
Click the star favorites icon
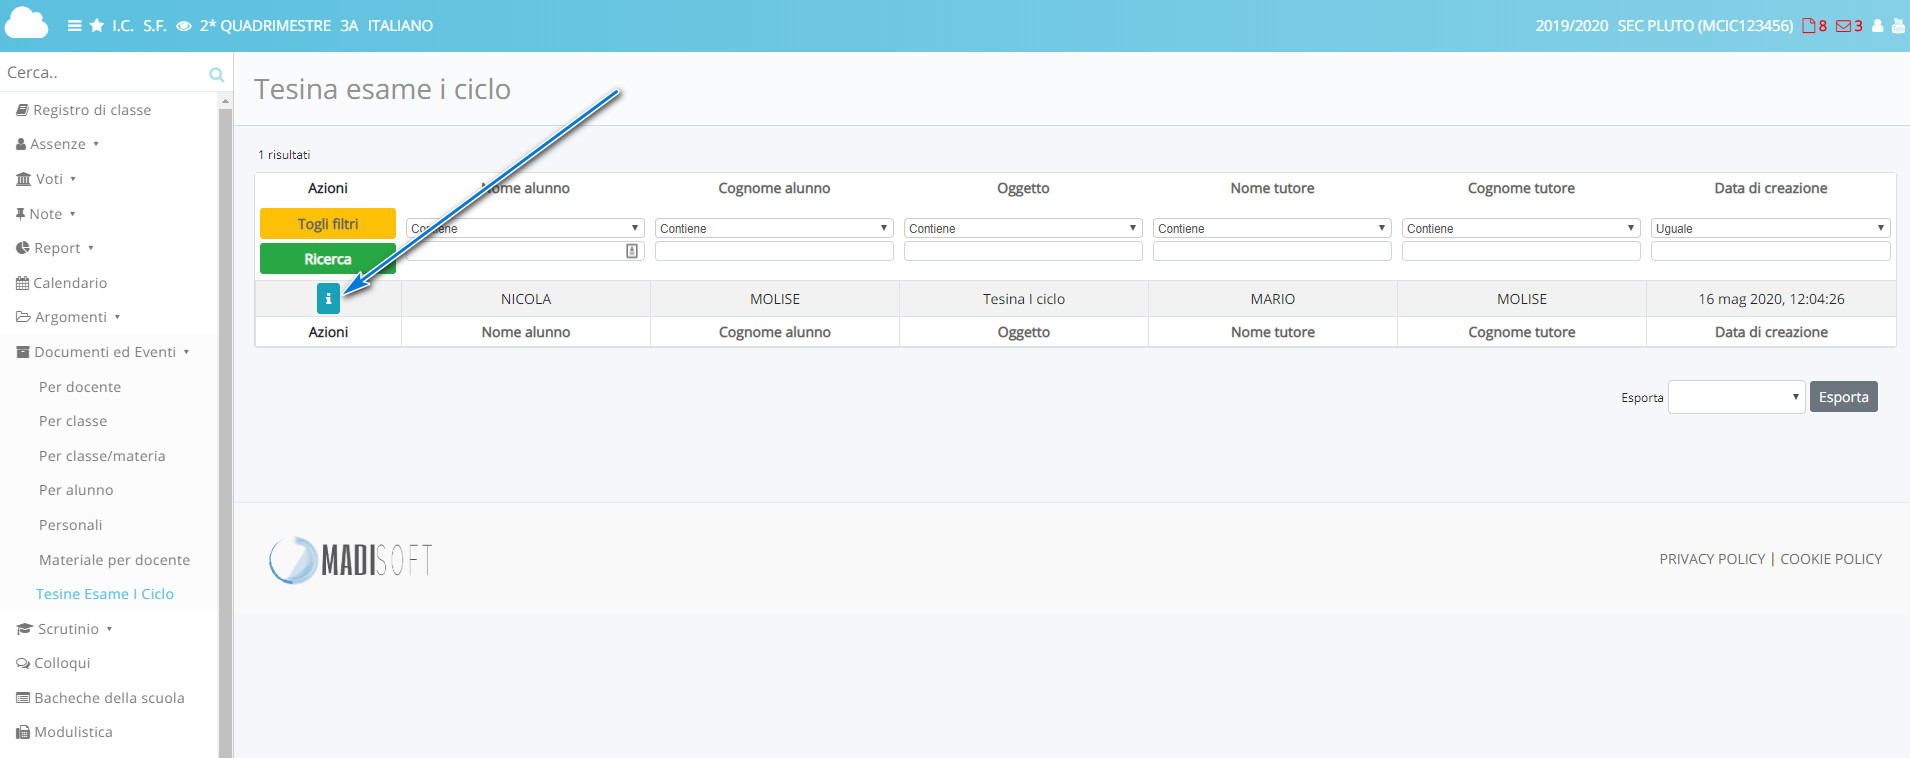97,25
